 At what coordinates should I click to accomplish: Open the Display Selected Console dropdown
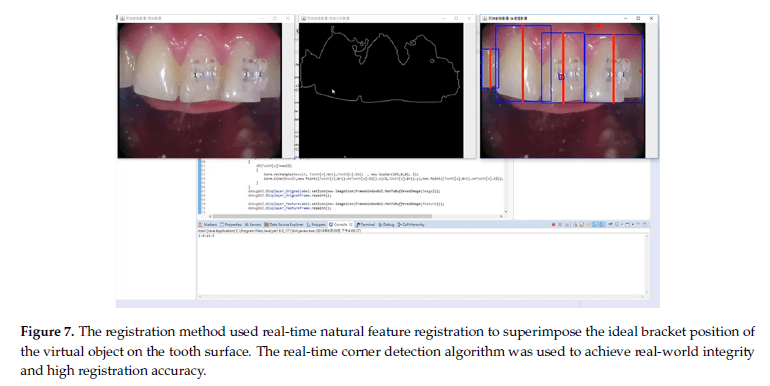tap(622, 224)
